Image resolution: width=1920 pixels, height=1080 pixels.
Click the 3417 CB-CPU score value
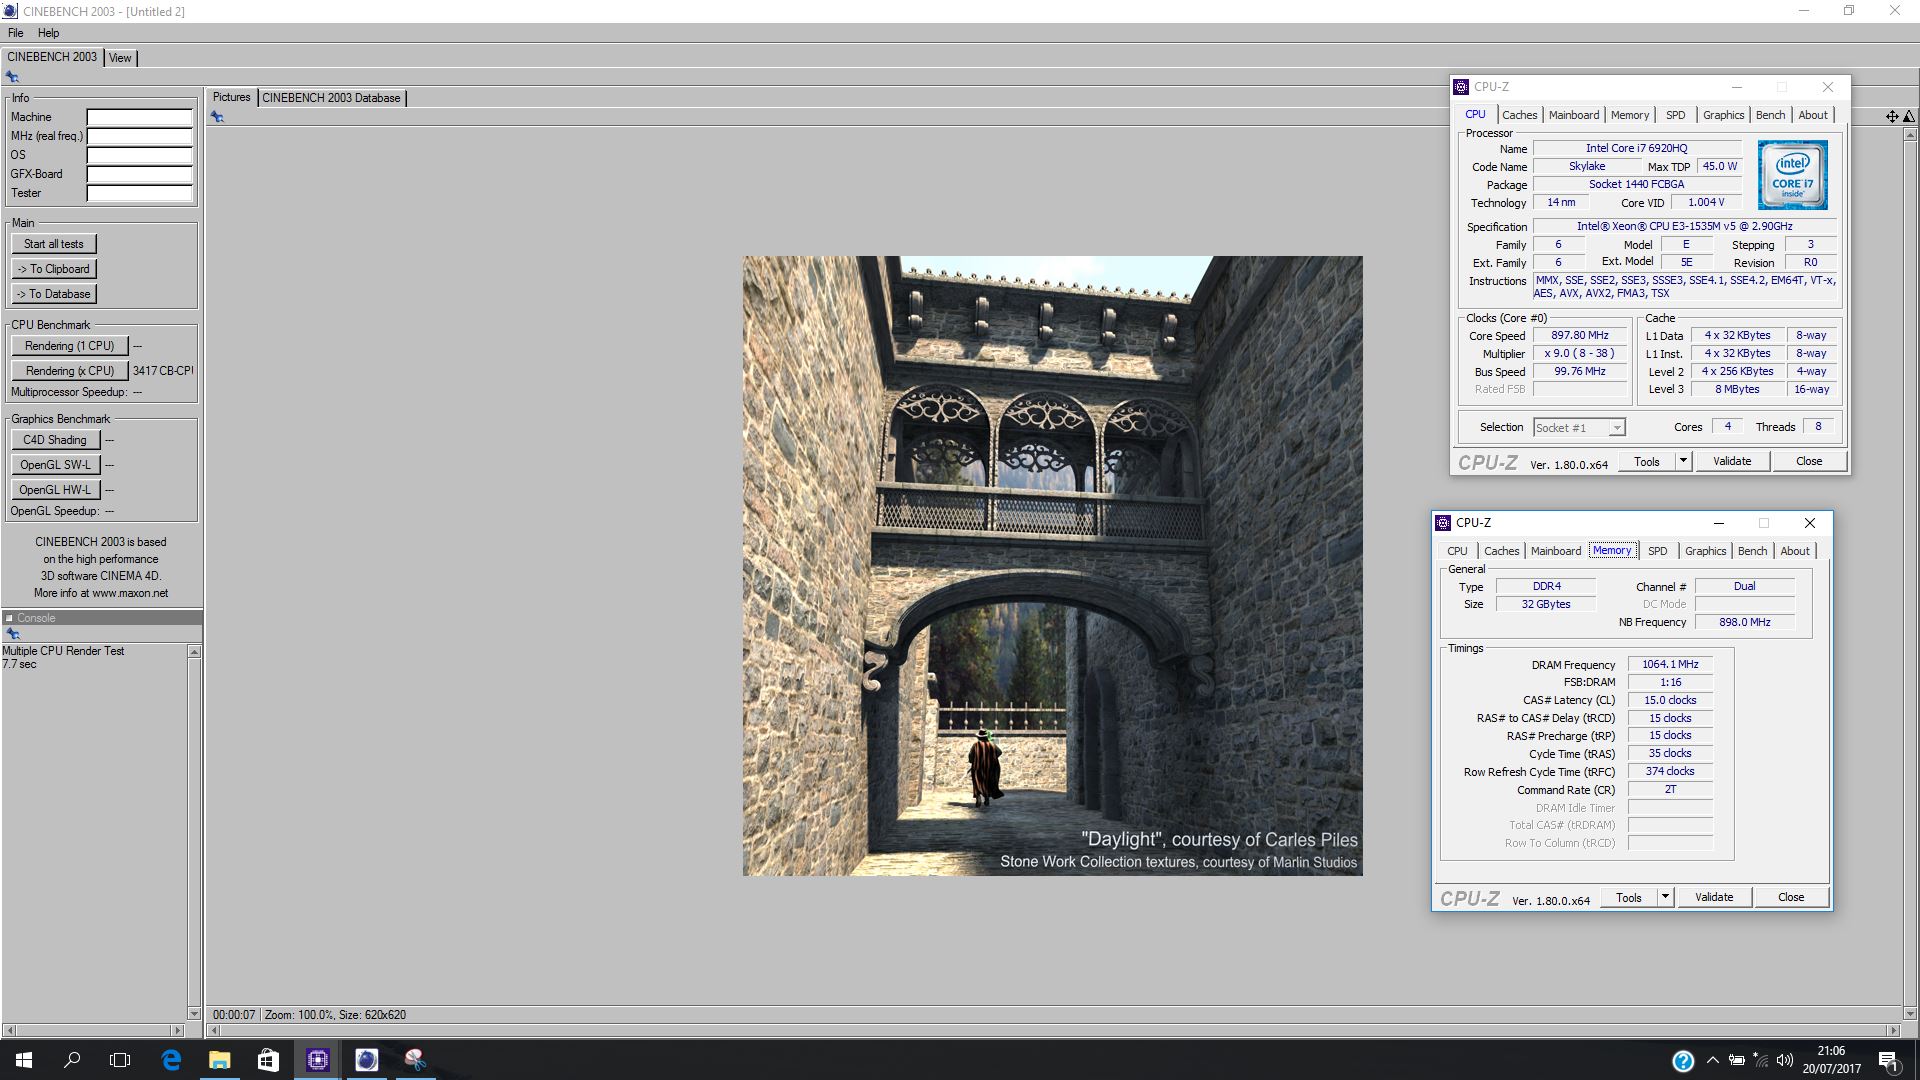163,371
